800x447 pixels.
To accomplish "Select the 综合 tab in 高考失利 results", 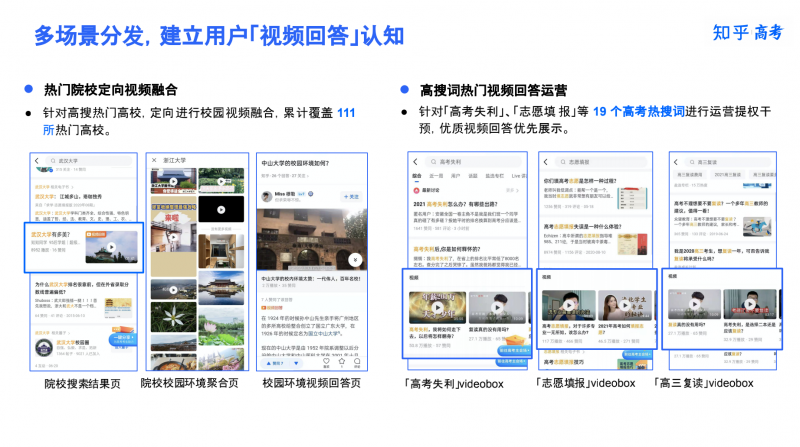I will [417, 176].
